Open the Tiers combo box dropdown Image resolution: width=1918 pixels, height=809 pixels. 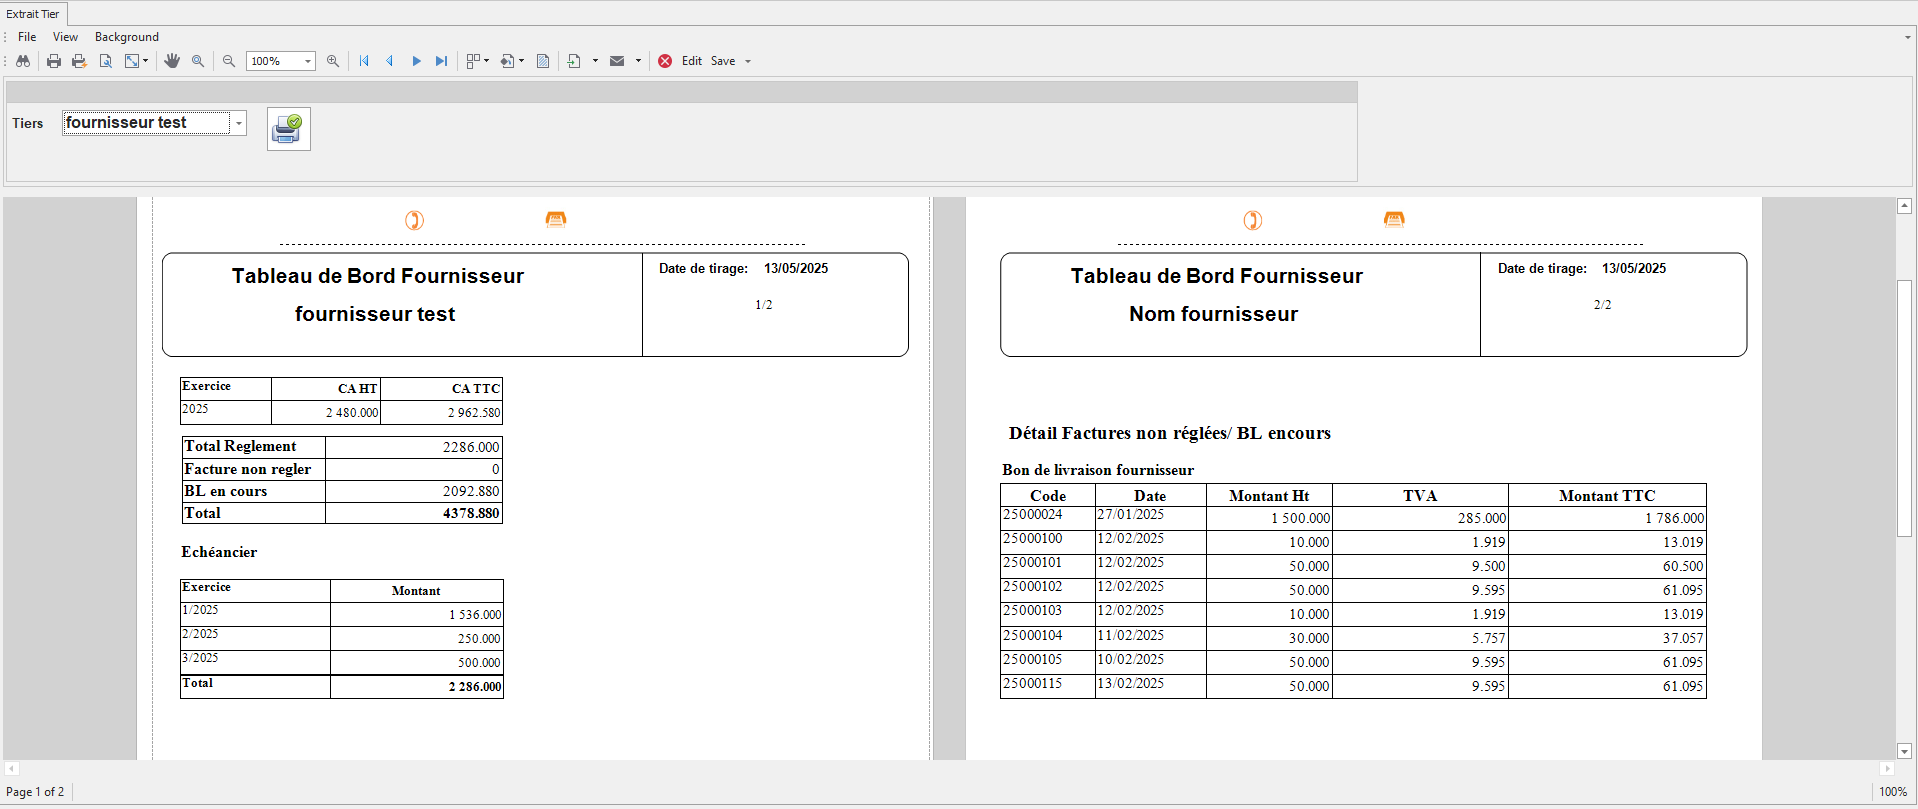pyautogui.click(x=239, y=123)
